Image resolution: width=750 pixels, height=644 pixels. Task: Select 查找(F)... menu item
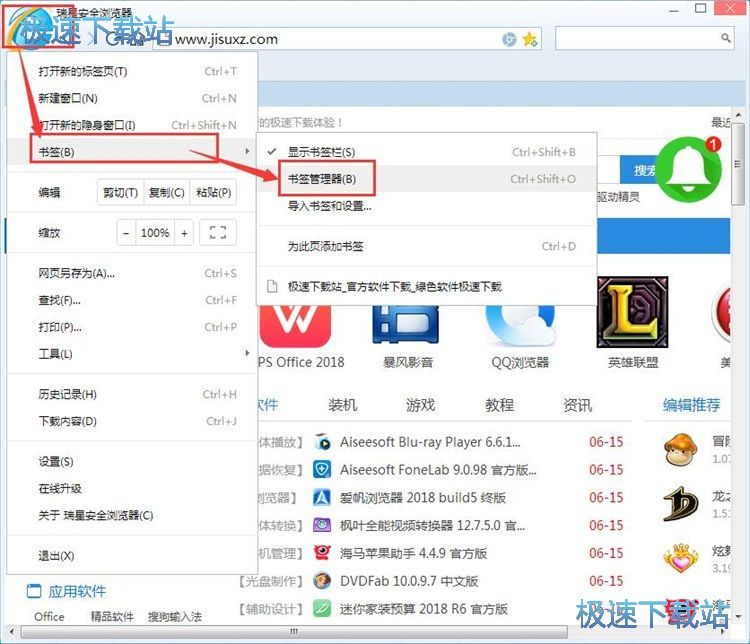click(x=132, y=300)
